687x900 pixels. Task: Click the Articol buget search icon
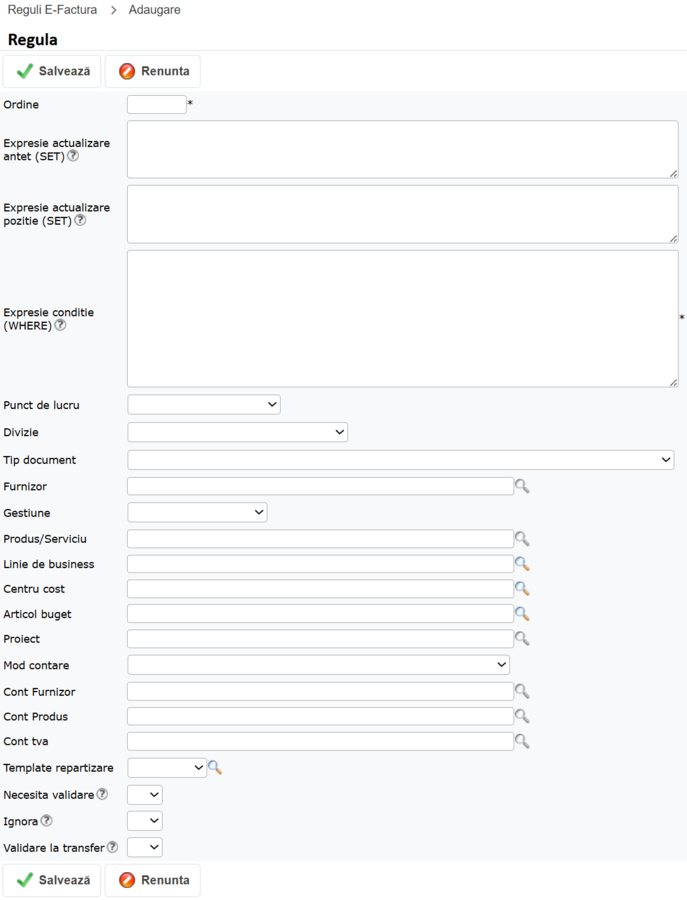pos(522,614)
